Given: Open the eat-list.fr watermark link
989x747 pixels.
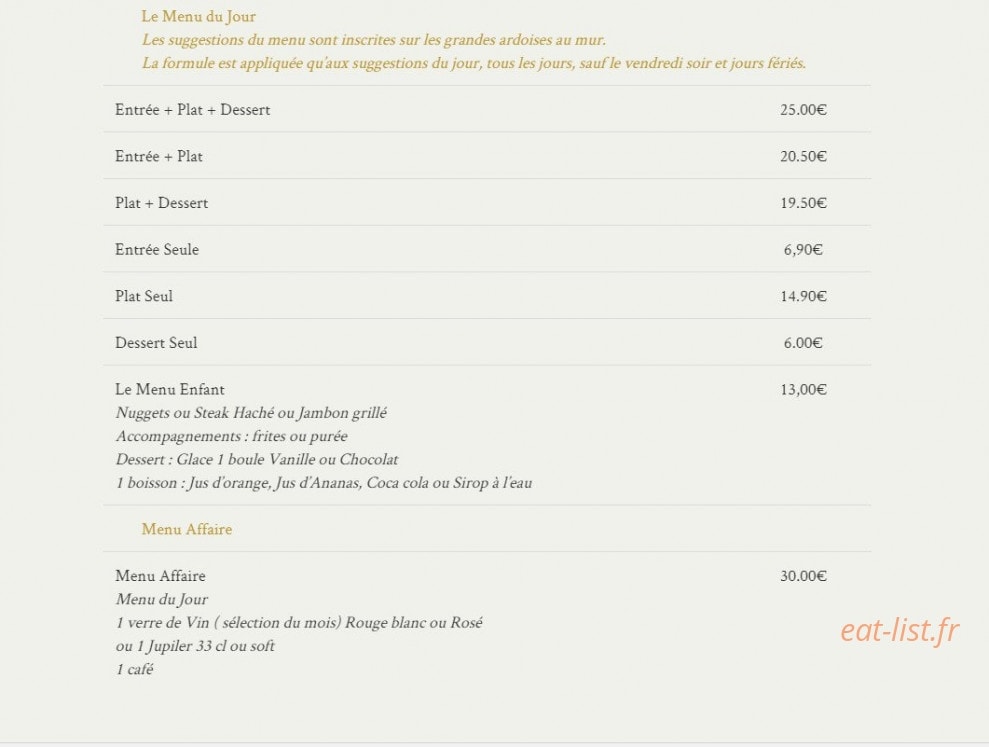Looking at the screenshot, I should [900, 630].
